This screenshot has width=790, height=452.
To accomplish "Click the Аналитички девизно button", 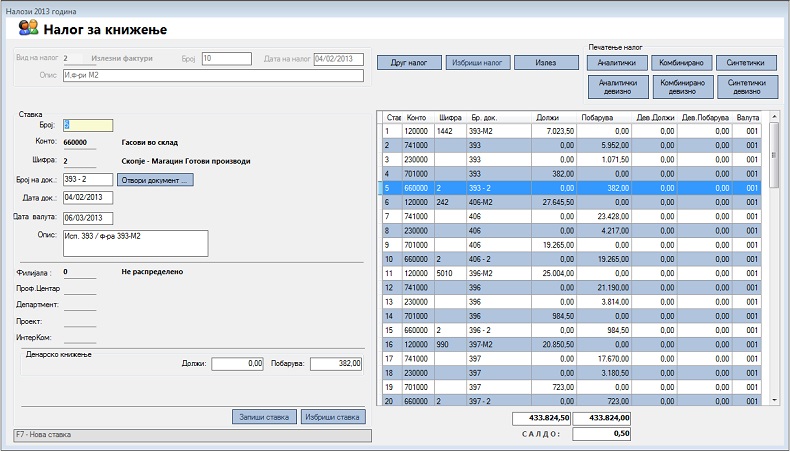I will pos(618,87).
